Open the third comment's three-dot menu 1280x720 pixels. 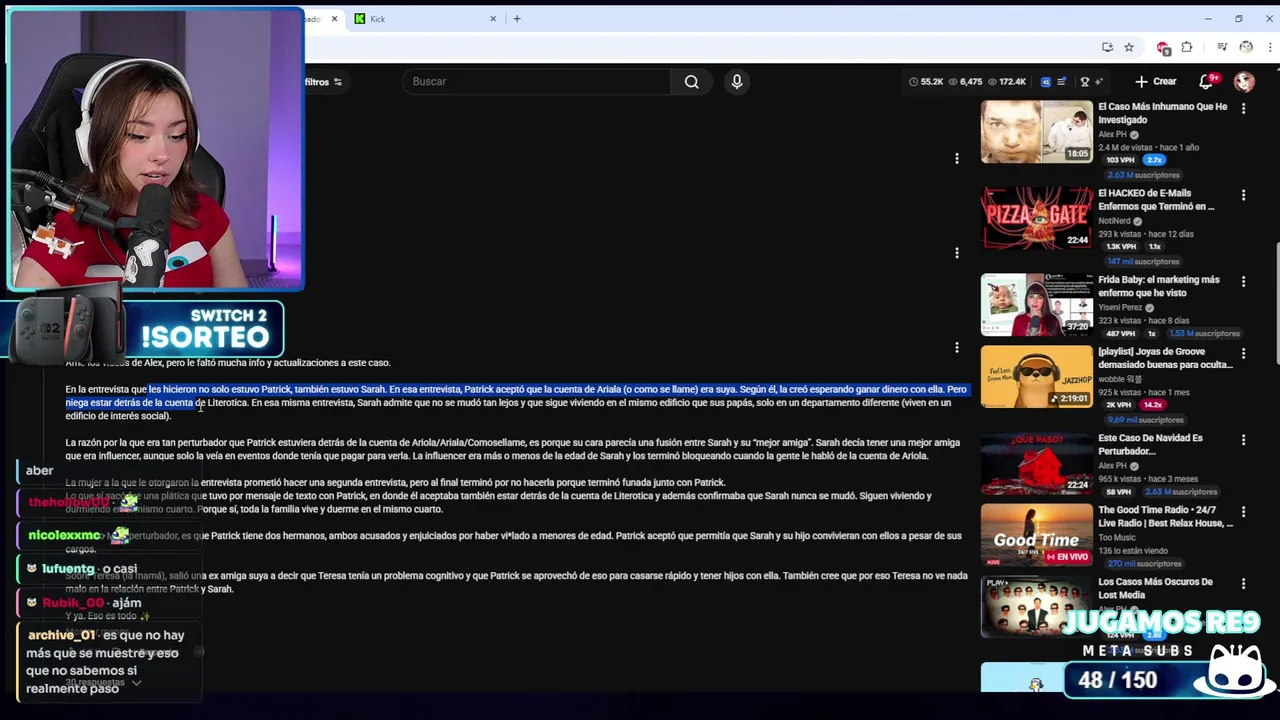click(957, 347)
